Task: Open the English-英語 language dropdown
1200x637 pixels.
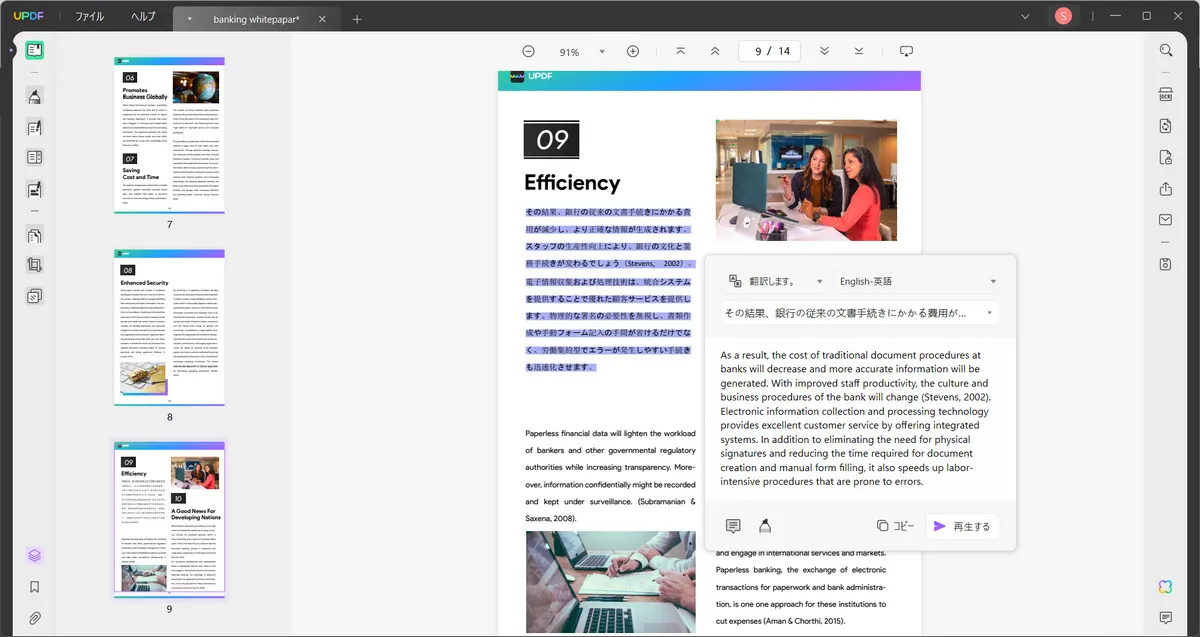Action: point(917,282)
